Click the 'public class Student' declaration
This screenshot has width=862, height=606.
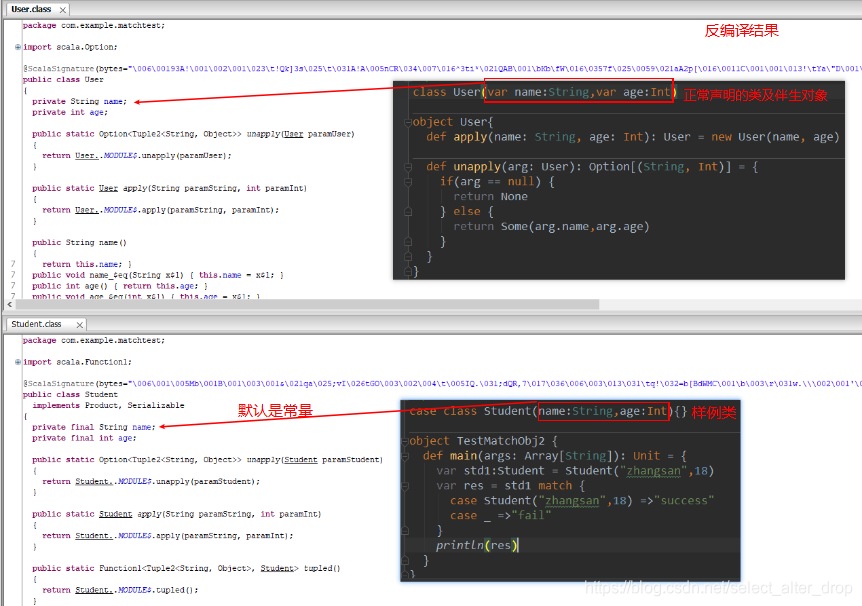[70, 395]
